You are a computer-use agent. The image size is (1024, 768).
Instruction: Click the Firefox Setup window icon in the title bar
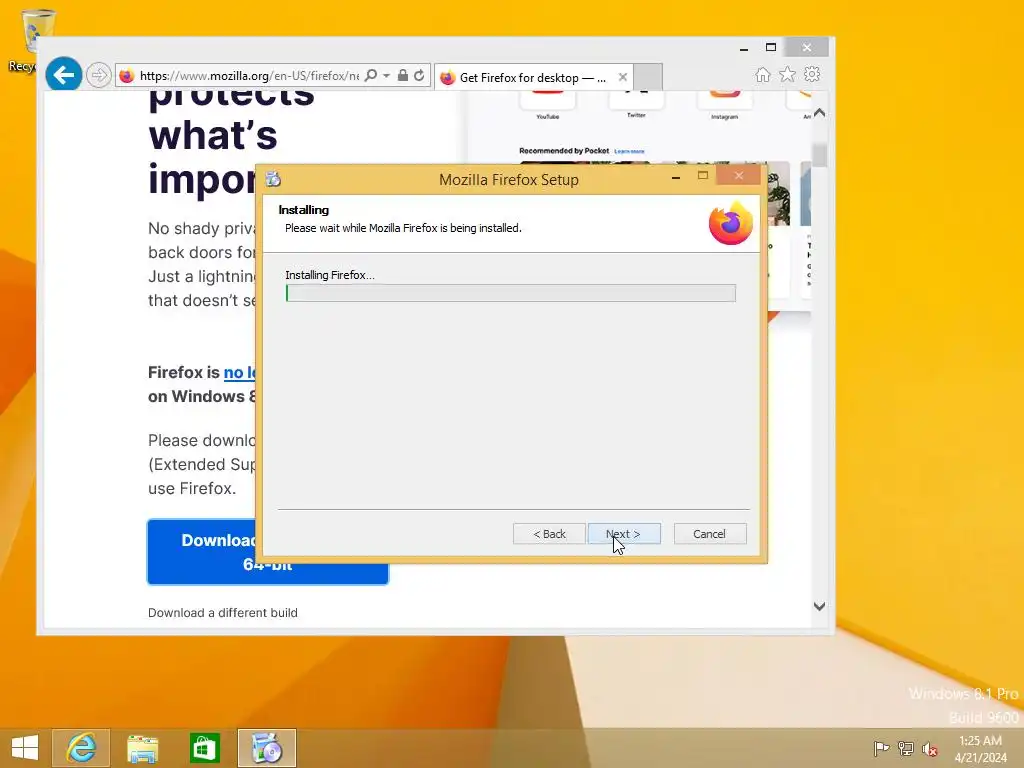point(273,179)
